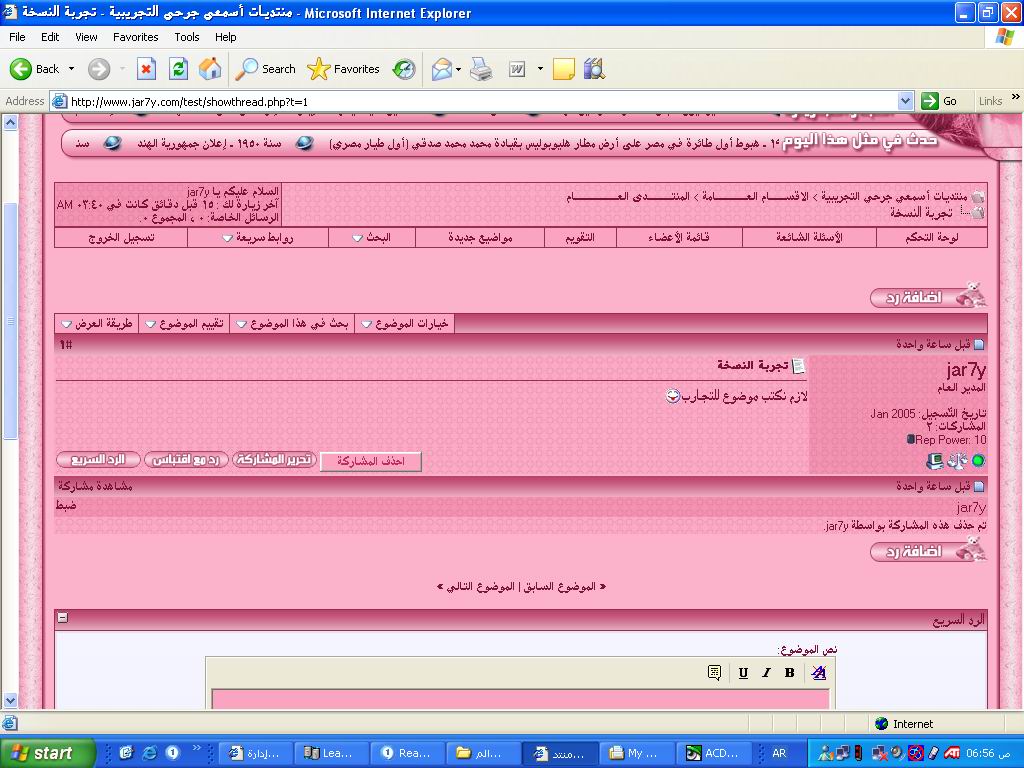
Task: Click the page icon beside the Address field
Action: (x=59, y=101)
